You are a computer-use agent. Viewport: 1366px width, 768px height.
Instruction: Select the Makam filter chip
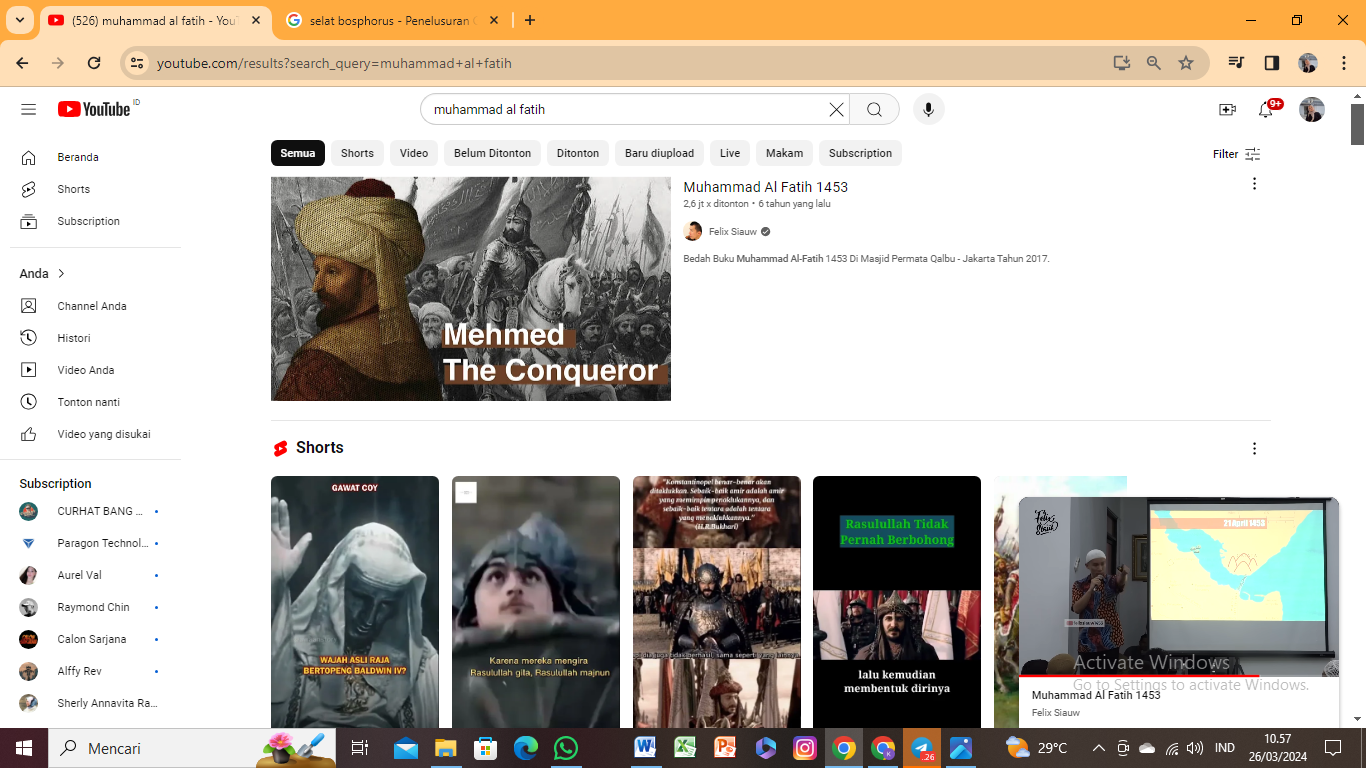click(785, 153)
